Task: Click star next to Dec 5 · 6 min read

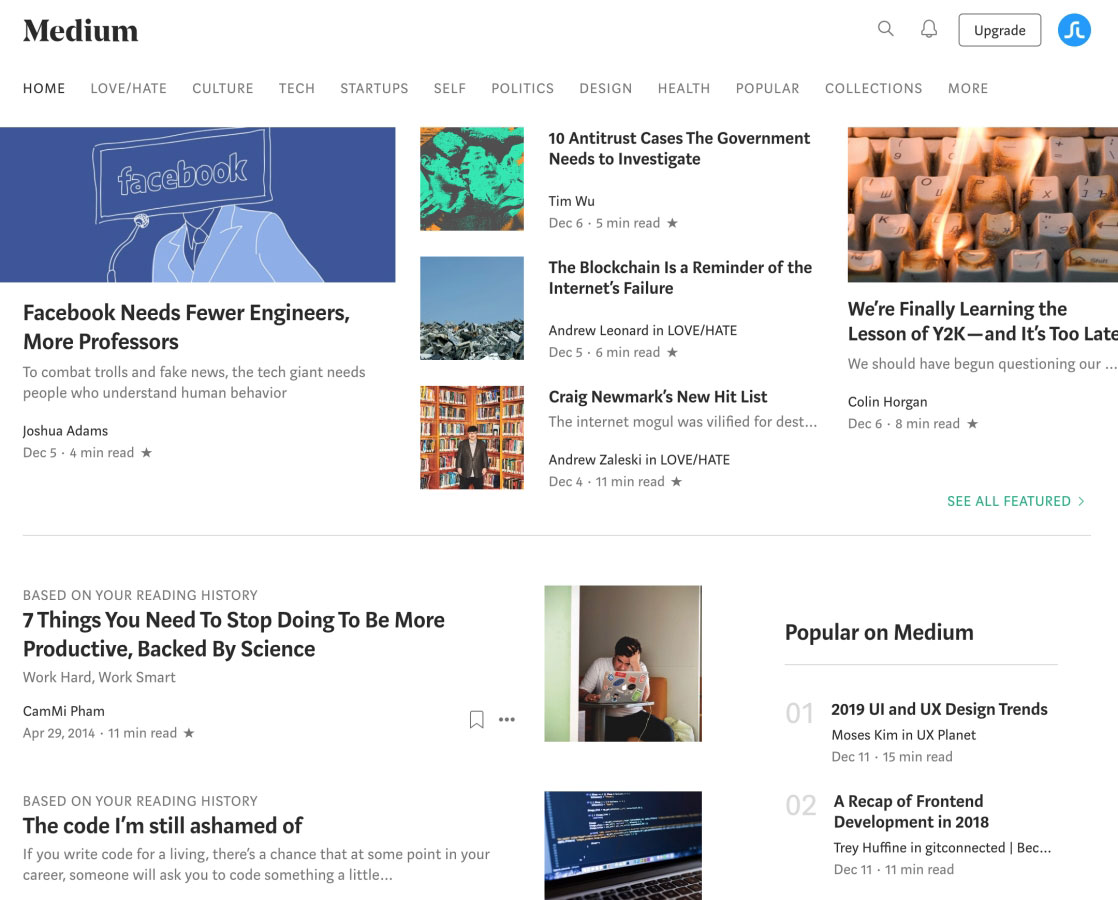Action: point(672,352)
